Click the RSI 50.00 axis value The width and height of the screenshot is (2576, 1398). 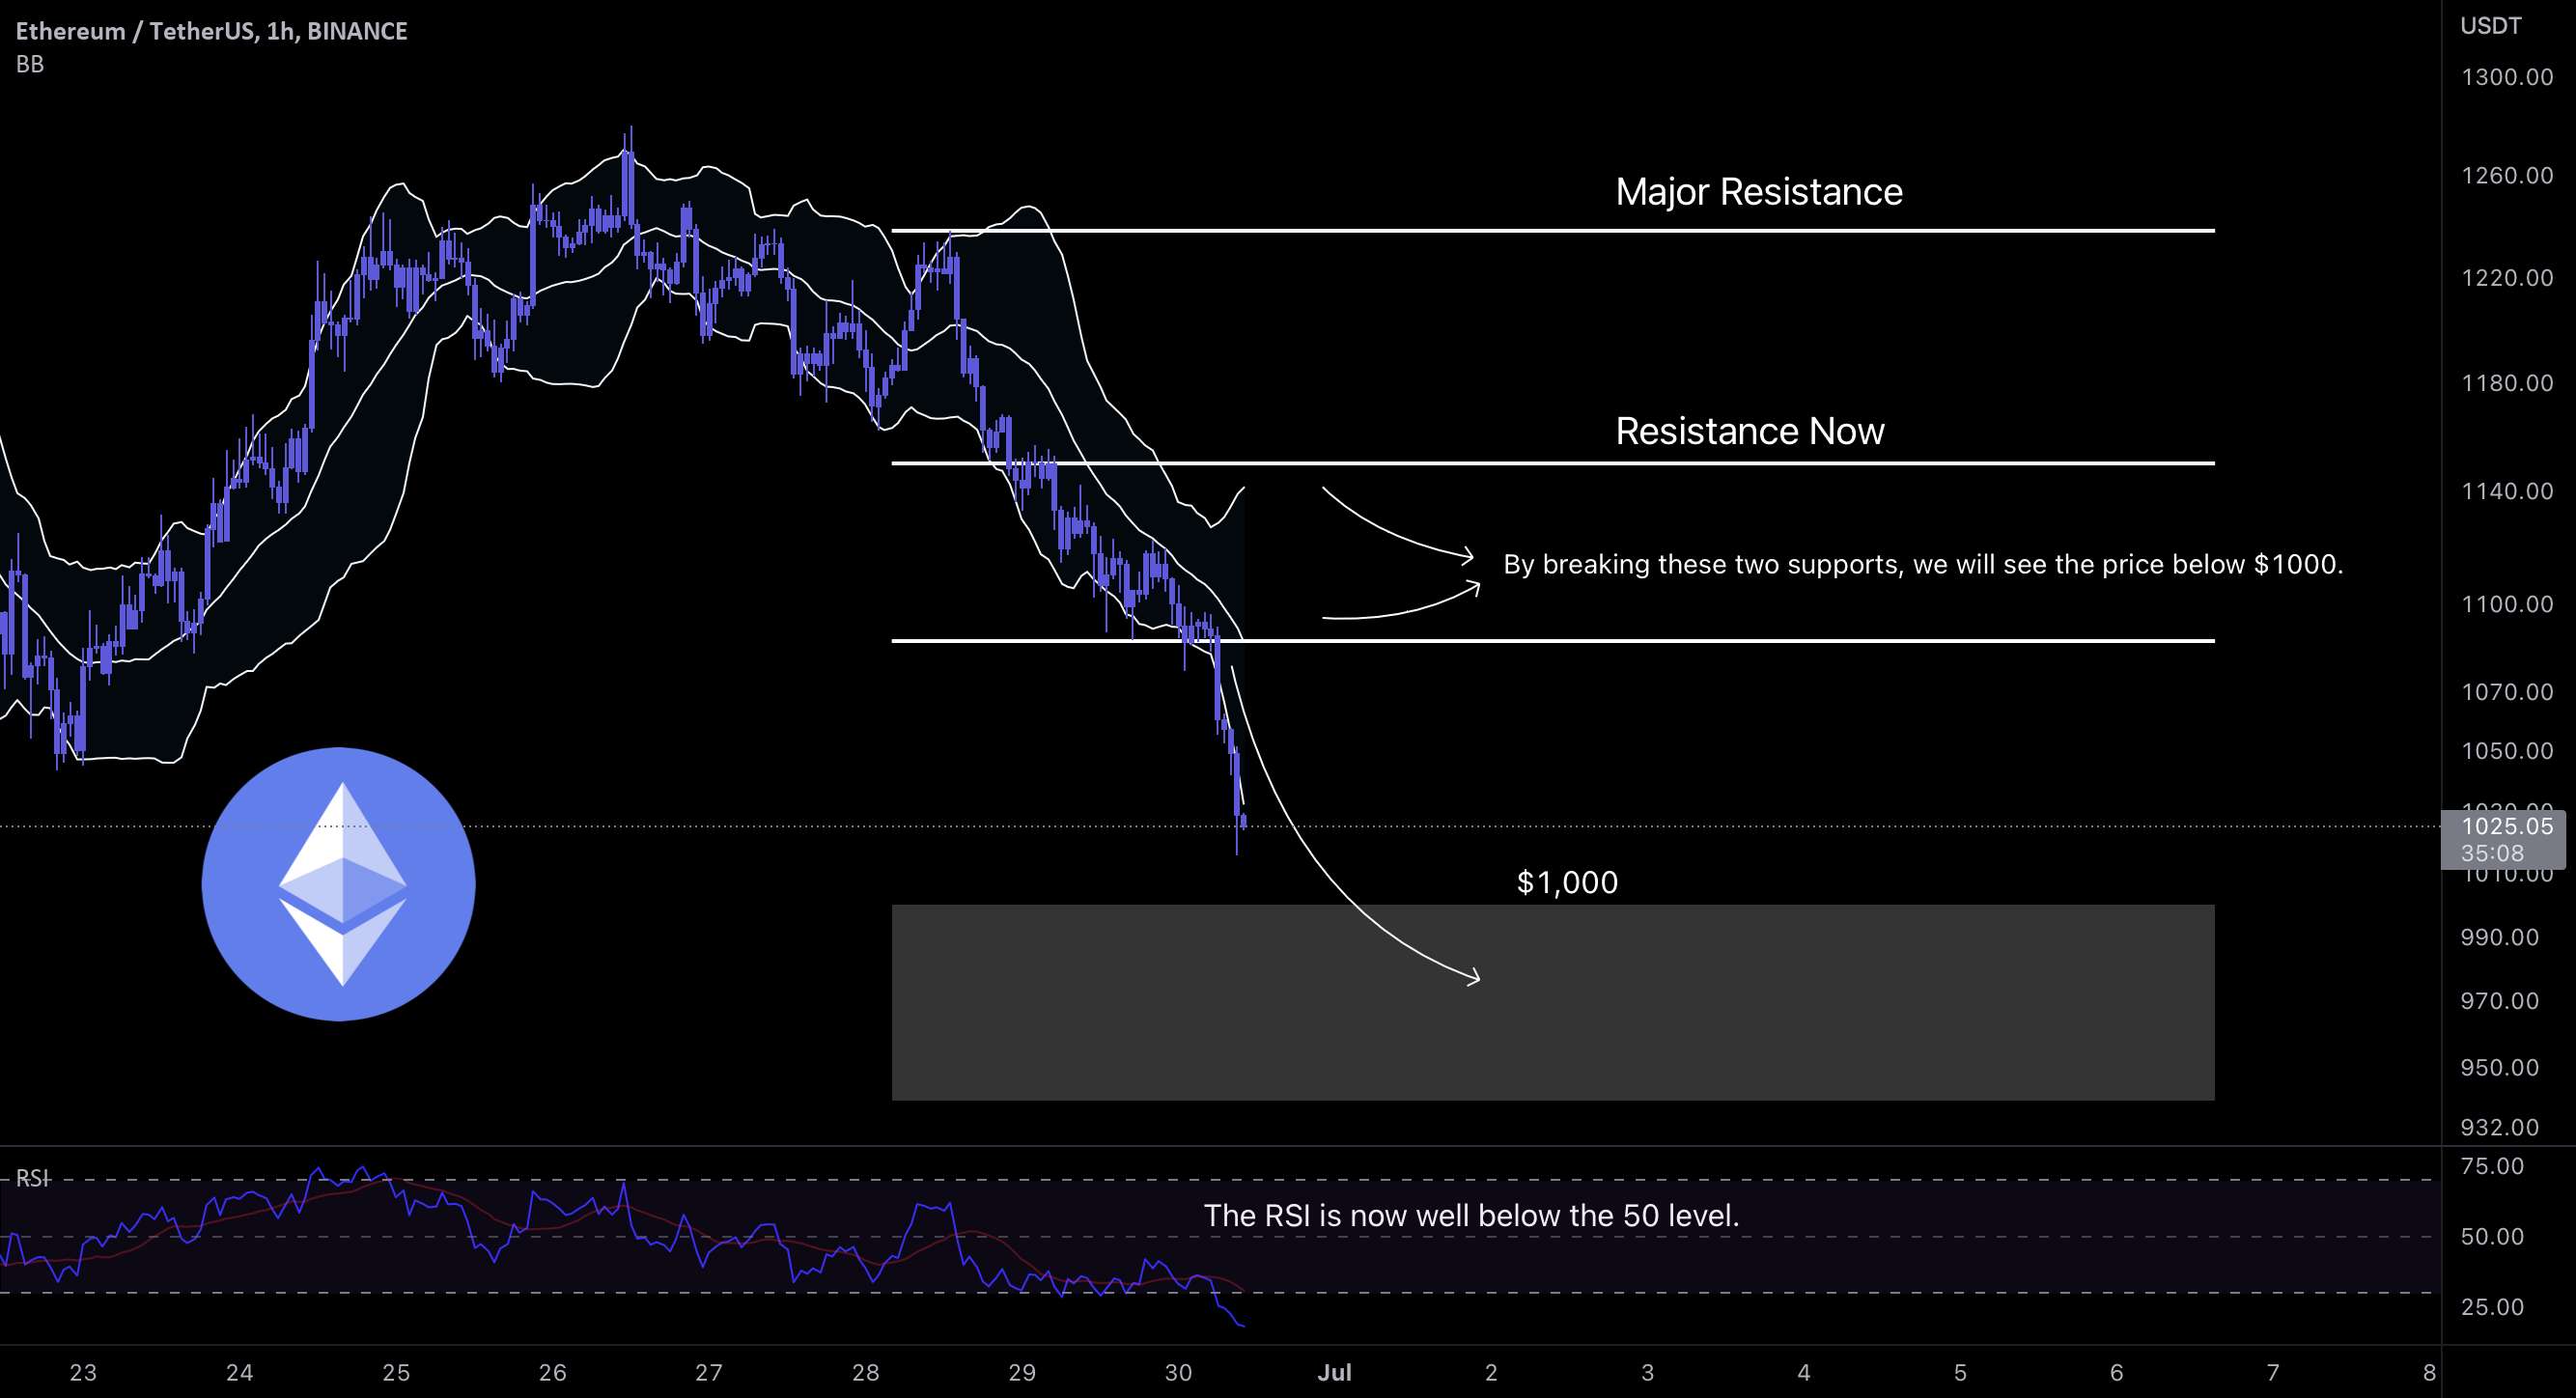(x=2492, y=1236)
